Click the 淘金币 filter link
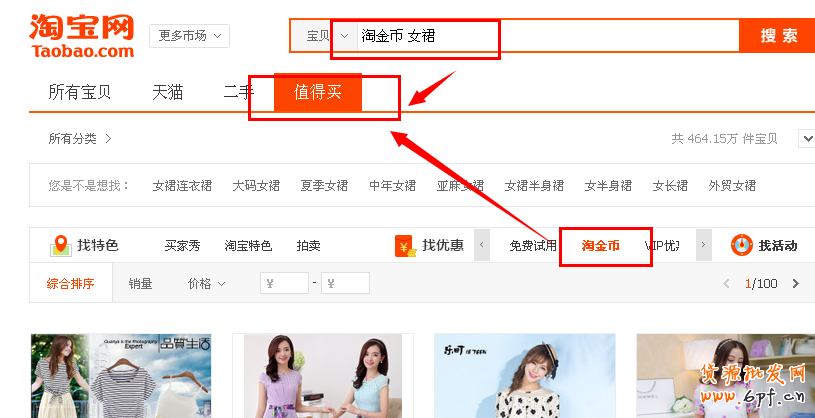This screenshot has width=815, height=418. coord(601,246)
